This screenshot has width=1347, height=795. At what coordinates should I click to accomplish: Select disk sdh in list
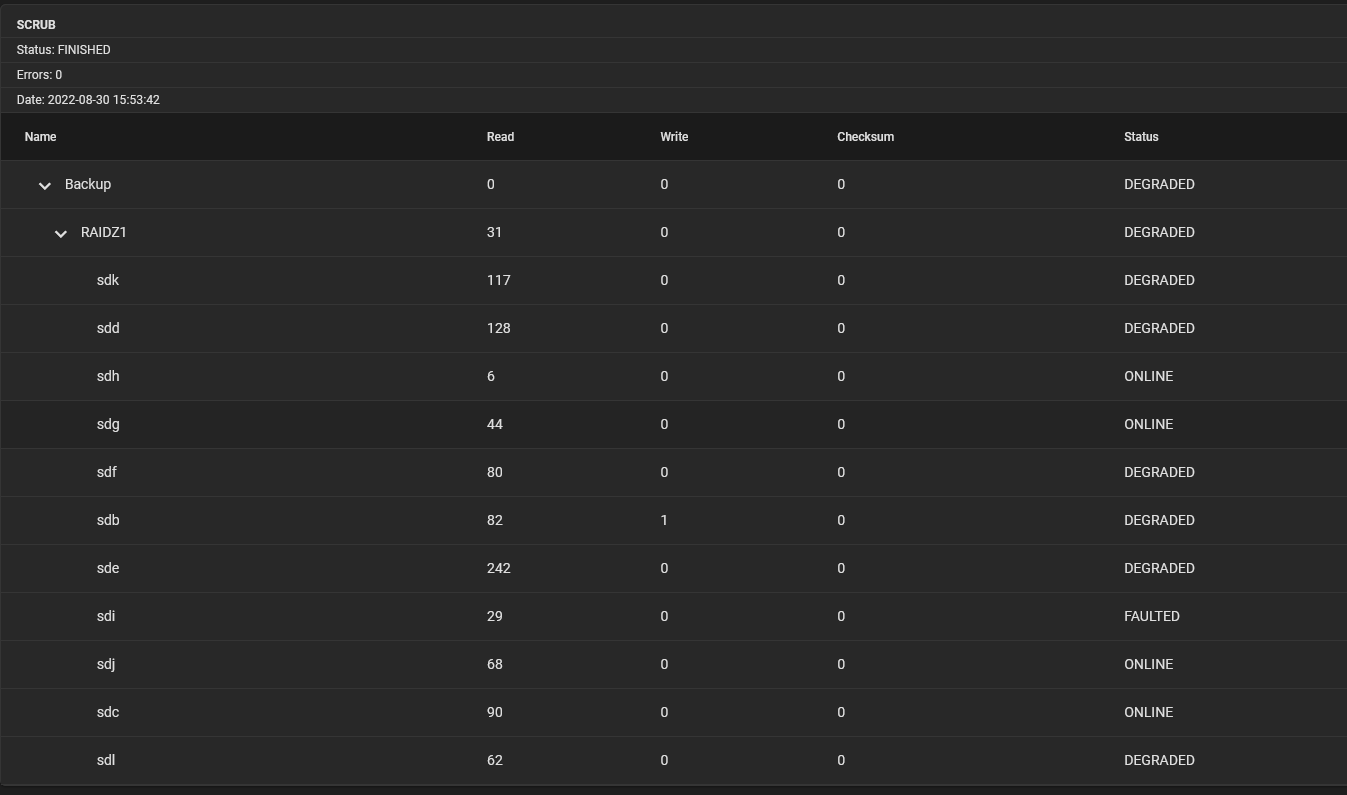108,376
